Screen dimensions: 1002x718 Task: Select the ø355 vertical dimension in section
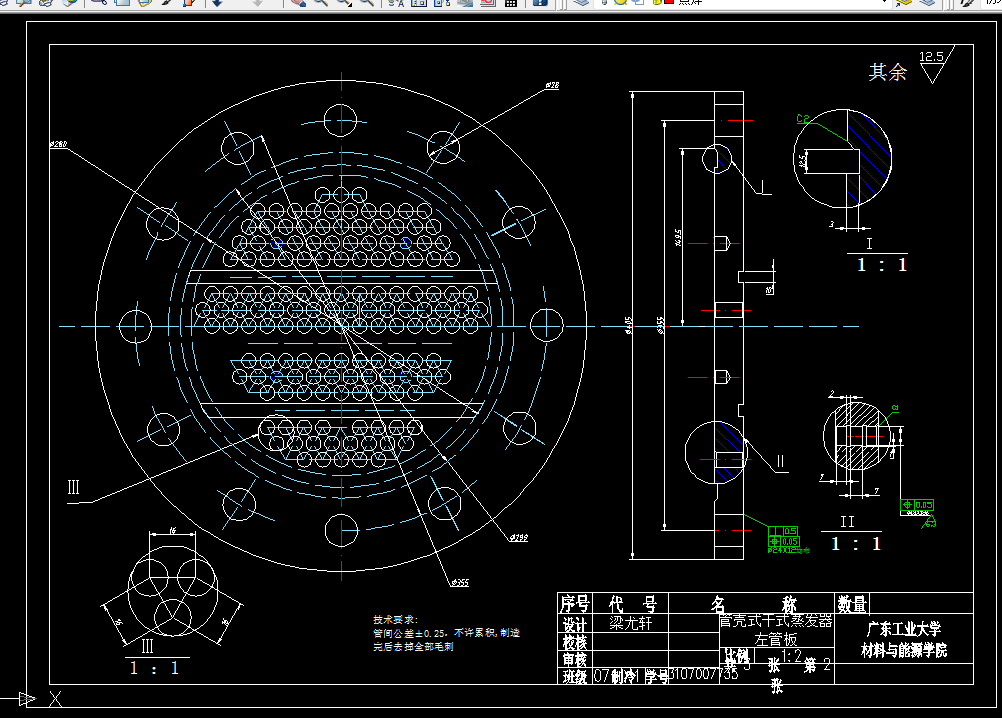[660, 326]
